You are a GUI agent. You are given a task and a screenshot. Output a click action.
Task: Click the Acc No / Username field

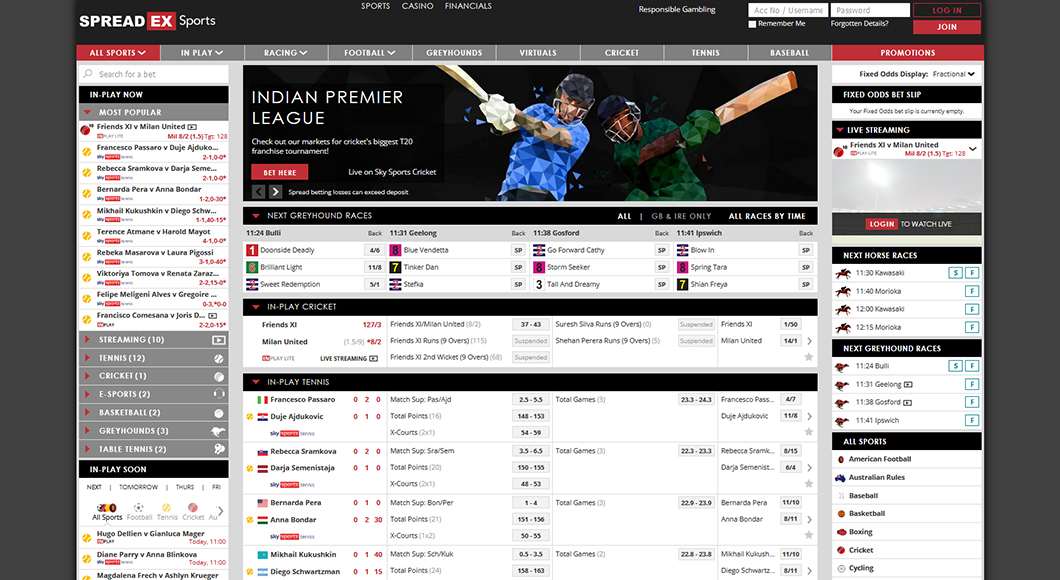click(x=788, y=10)
